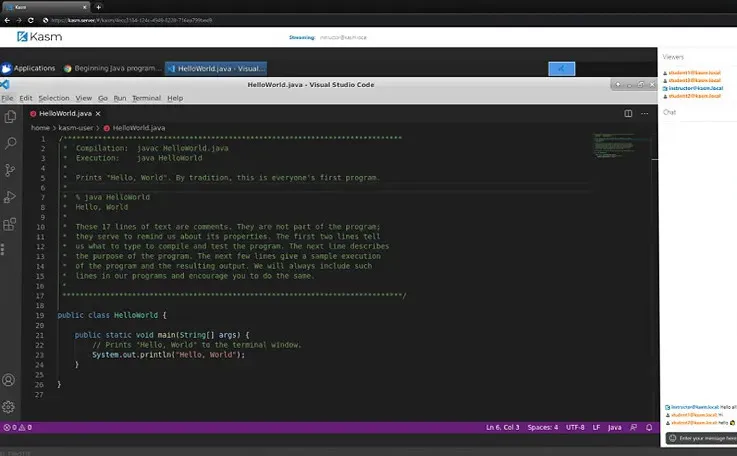This screenshot has width=737, height=456.
Task: Open the Selection menu
Action: [54, 98]
